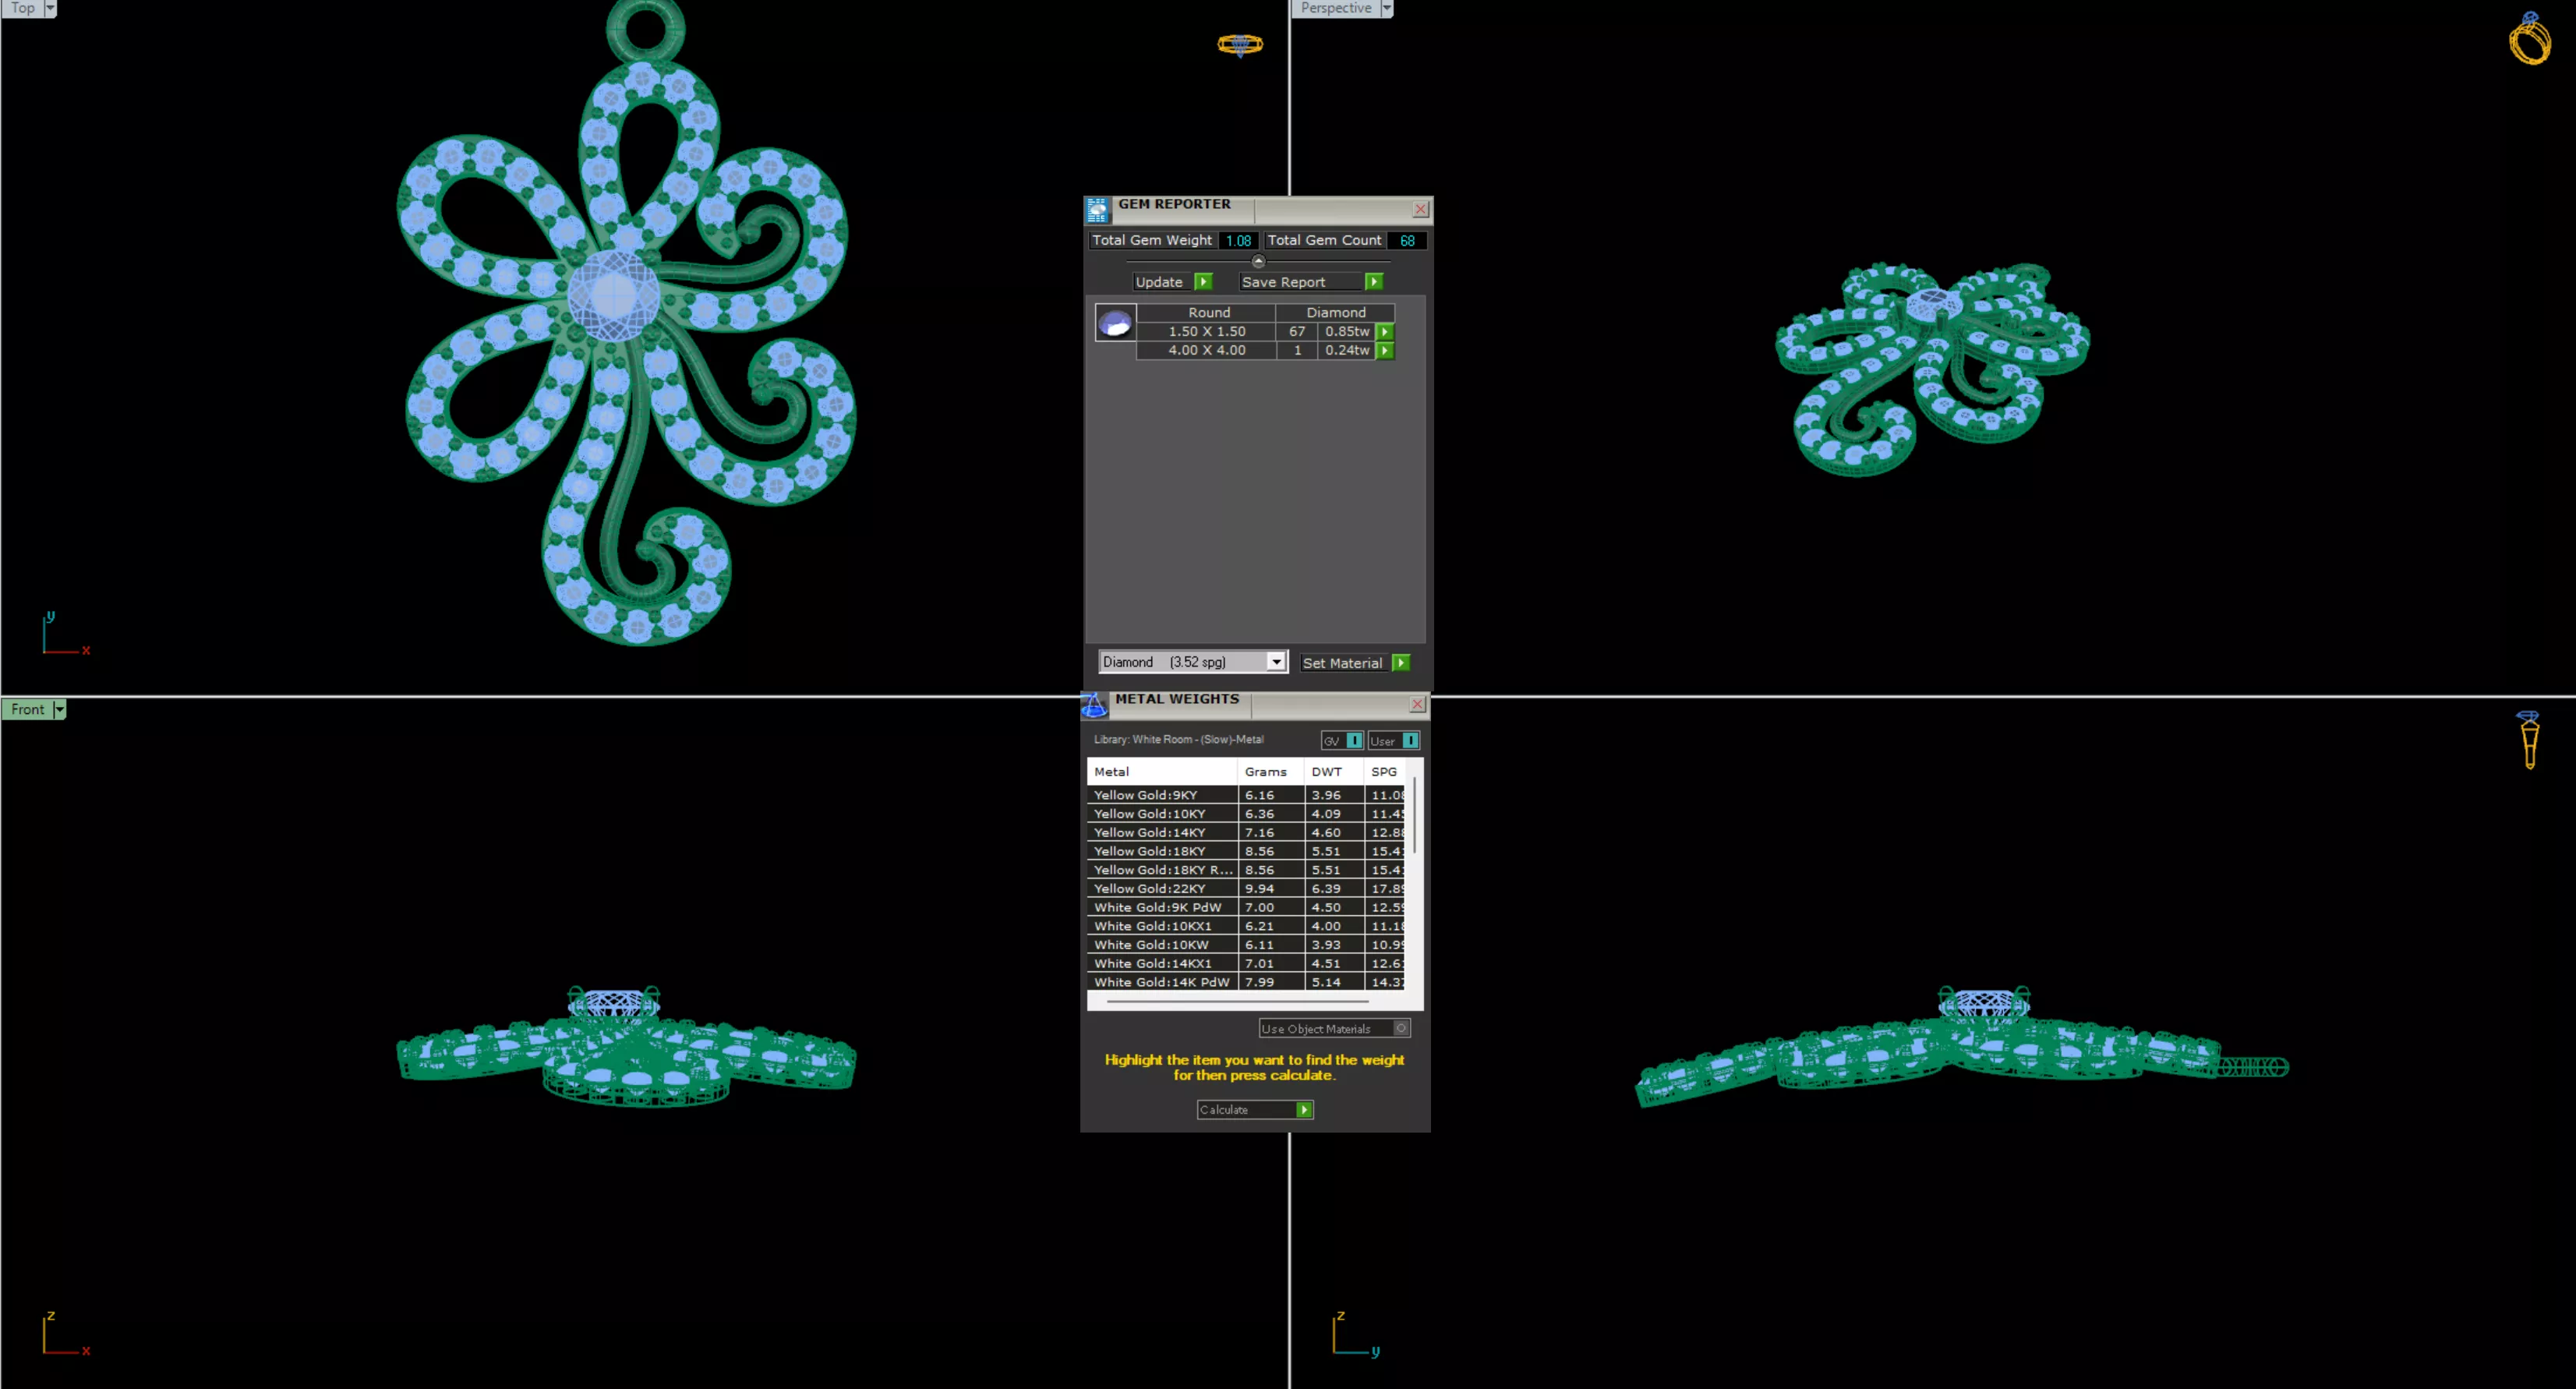Close the Gem Reporter panel
This screenshot has width=2576, height=1389.
[1420, 209]
